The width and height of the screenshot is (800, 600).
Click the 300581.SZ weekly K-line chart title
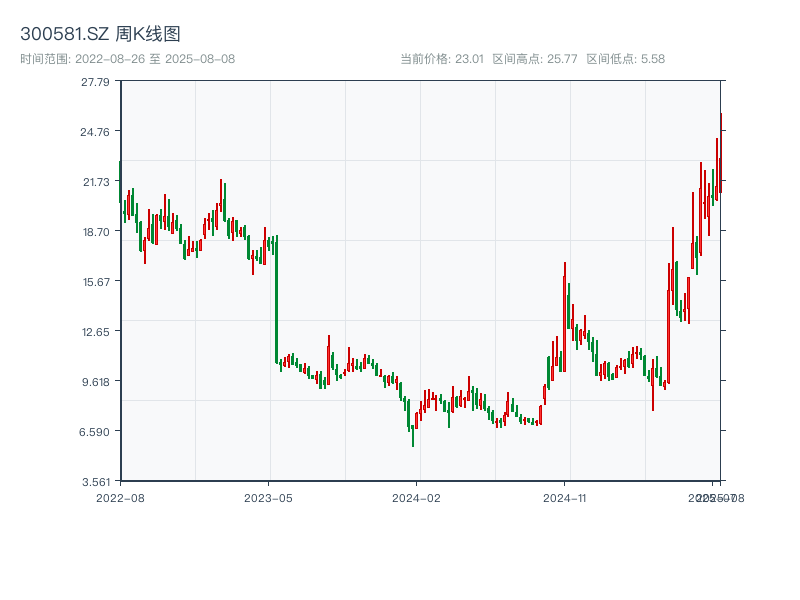coord(100,35)
